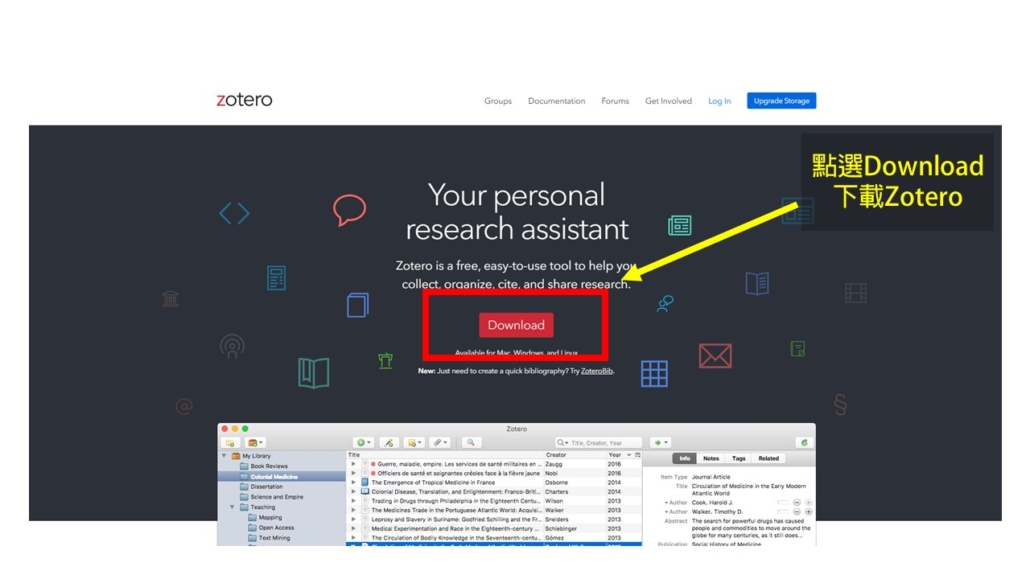This screenshot has width=1030, height=579.
Task: Collapse the My Library tree
Action: pyautogui.click(x=224, y=455)
